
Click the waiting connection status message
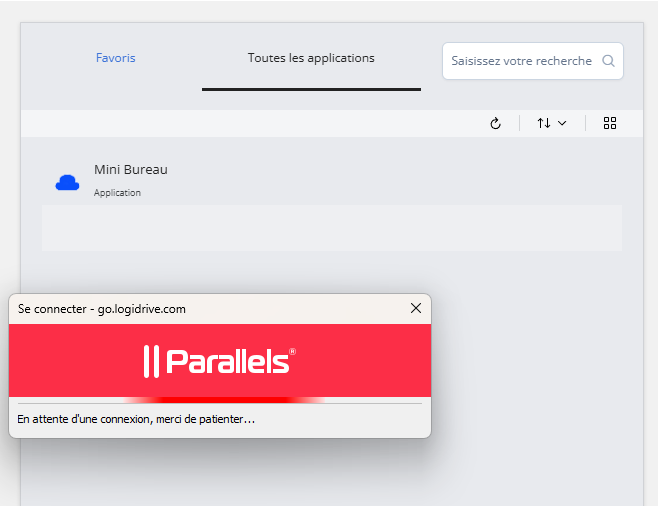tap(136, 420)
